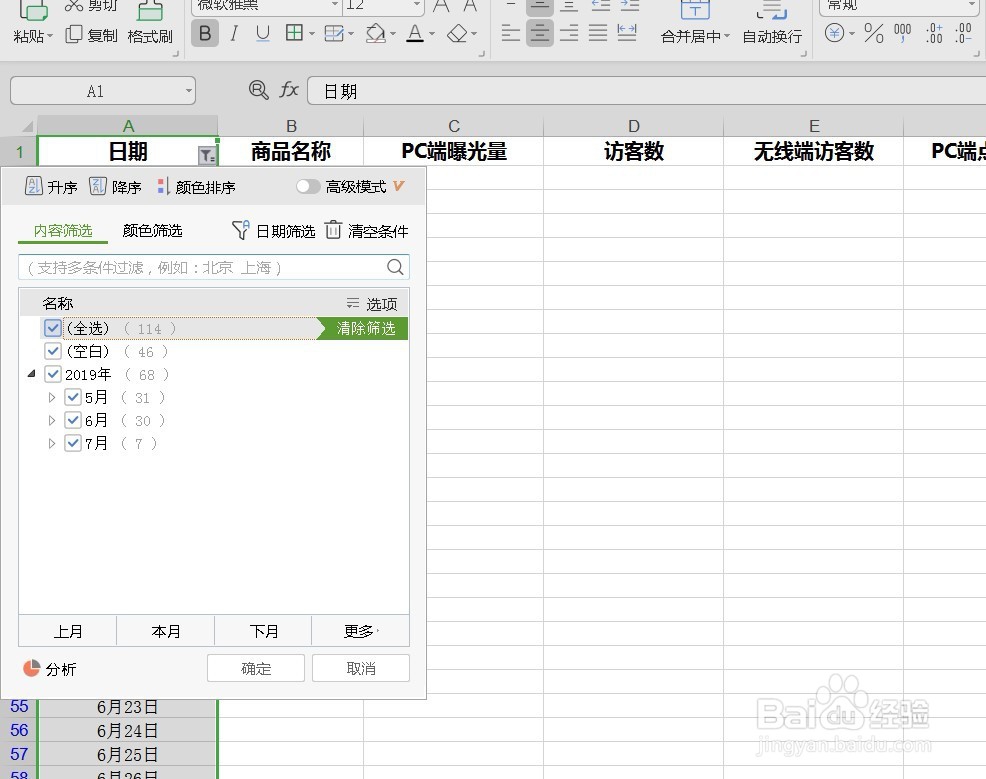Sort ascending with 升序
The image size is (986, 779).
pos(51,186)
